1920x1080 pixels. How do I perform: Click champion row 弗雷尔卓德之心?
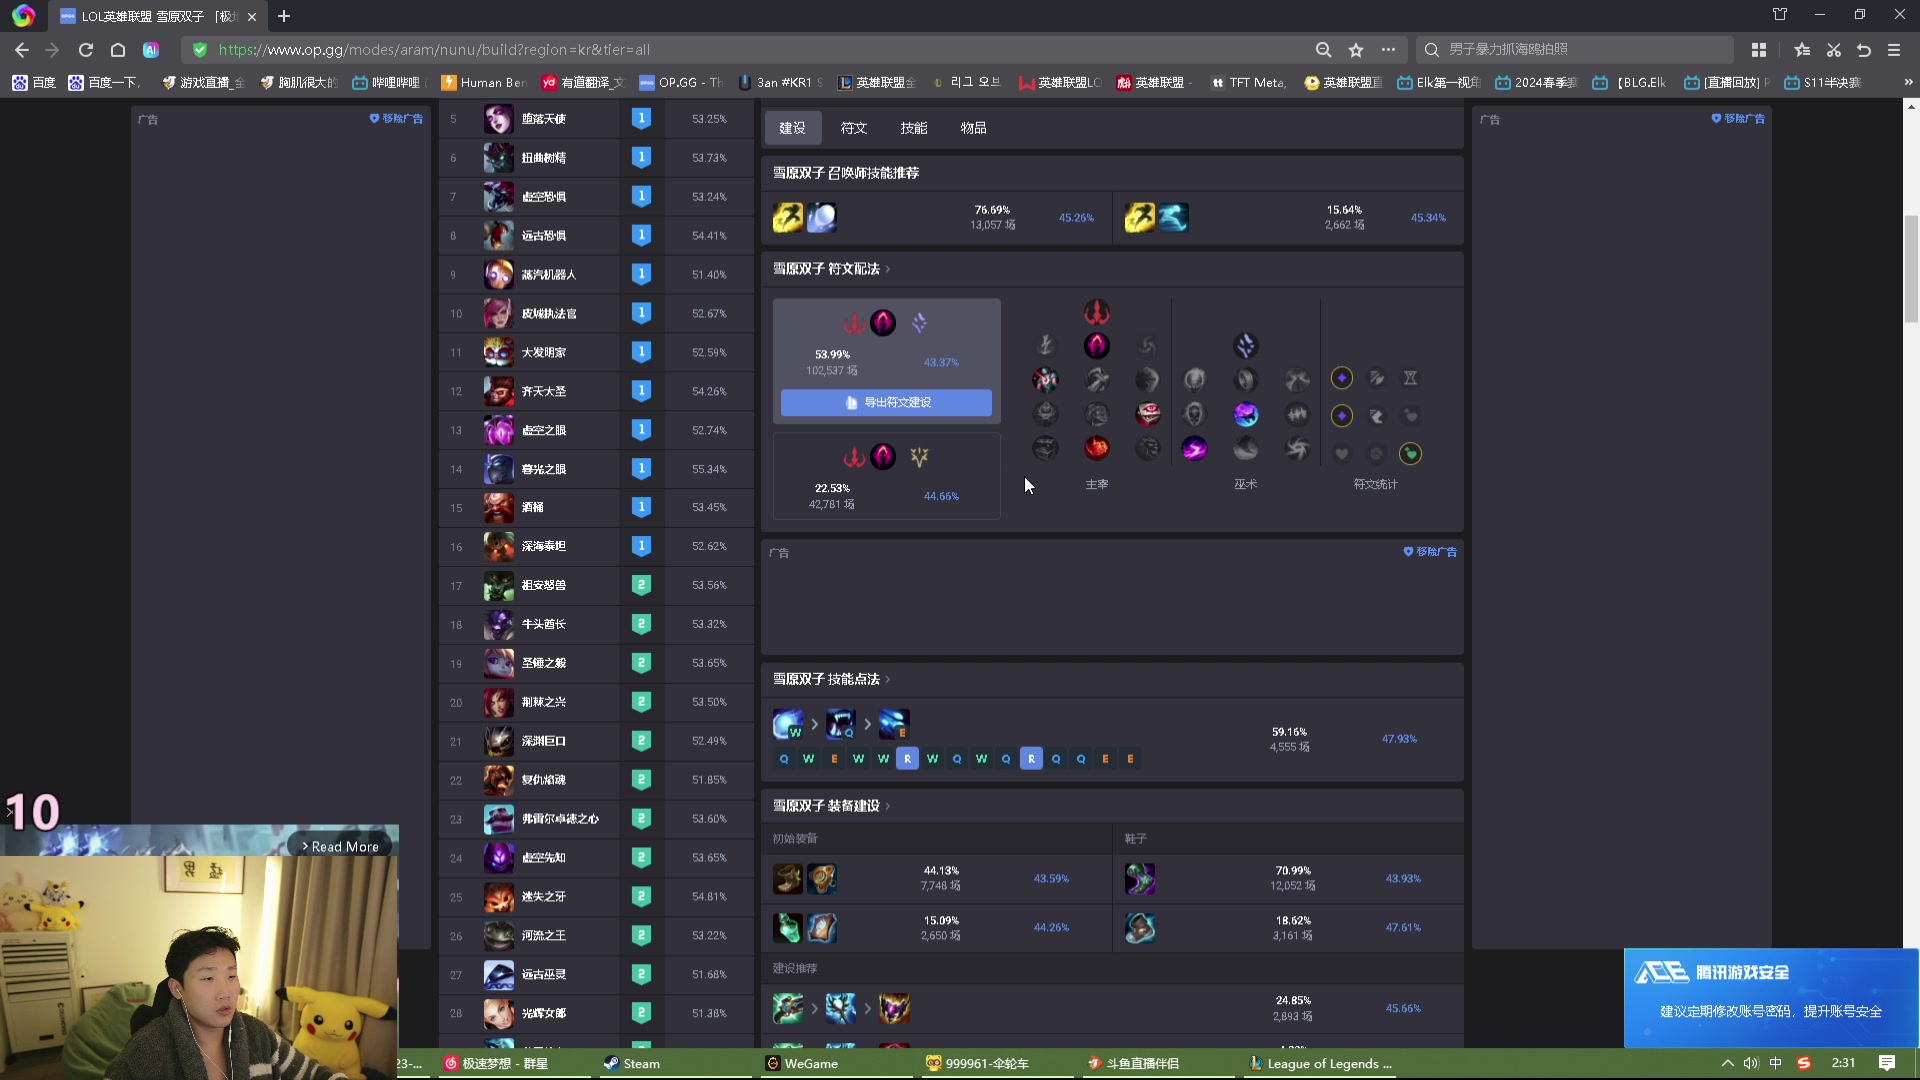[x=596, y=819]
